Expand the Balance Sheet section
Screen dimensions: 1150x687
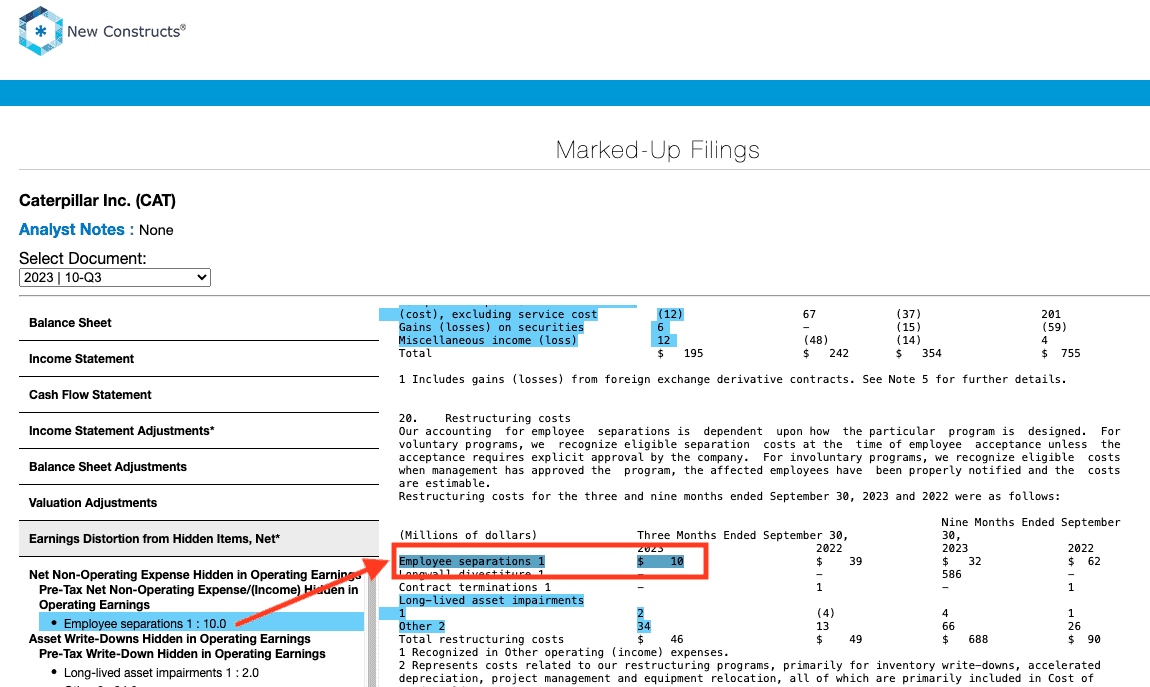pos(199,323)
